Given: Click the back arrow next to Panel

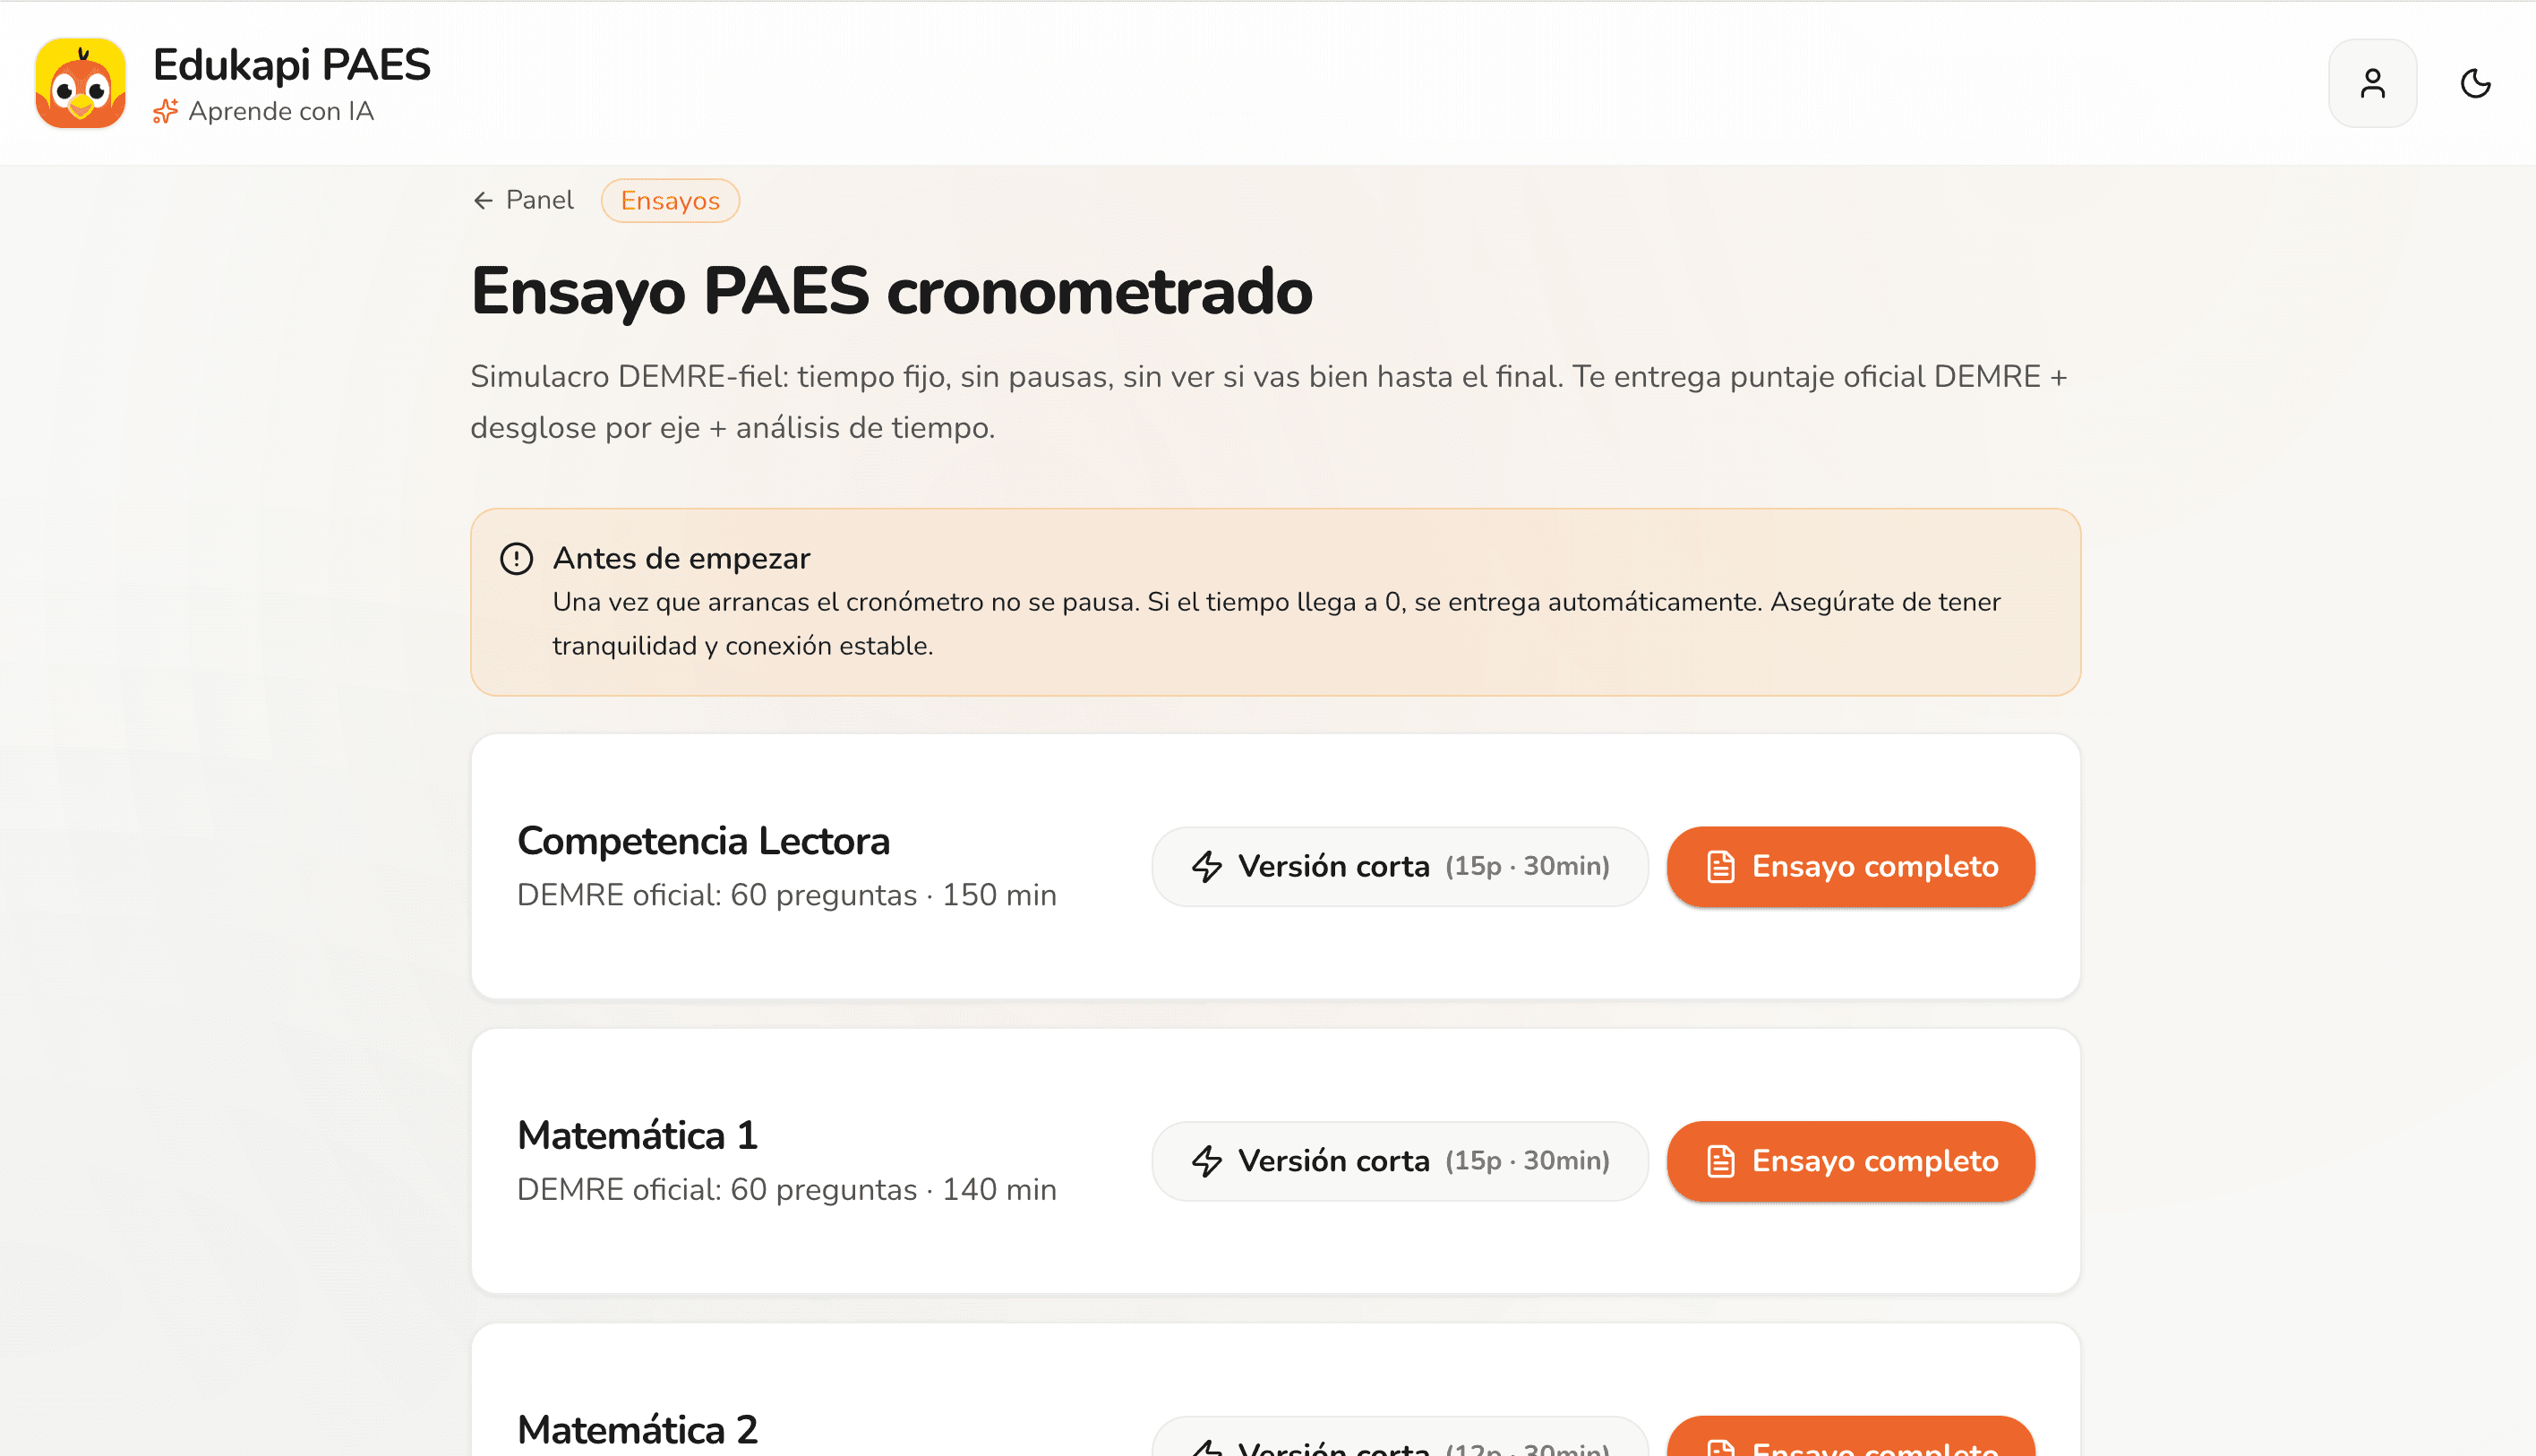Looking at the screenshot, I should (483, 201).
